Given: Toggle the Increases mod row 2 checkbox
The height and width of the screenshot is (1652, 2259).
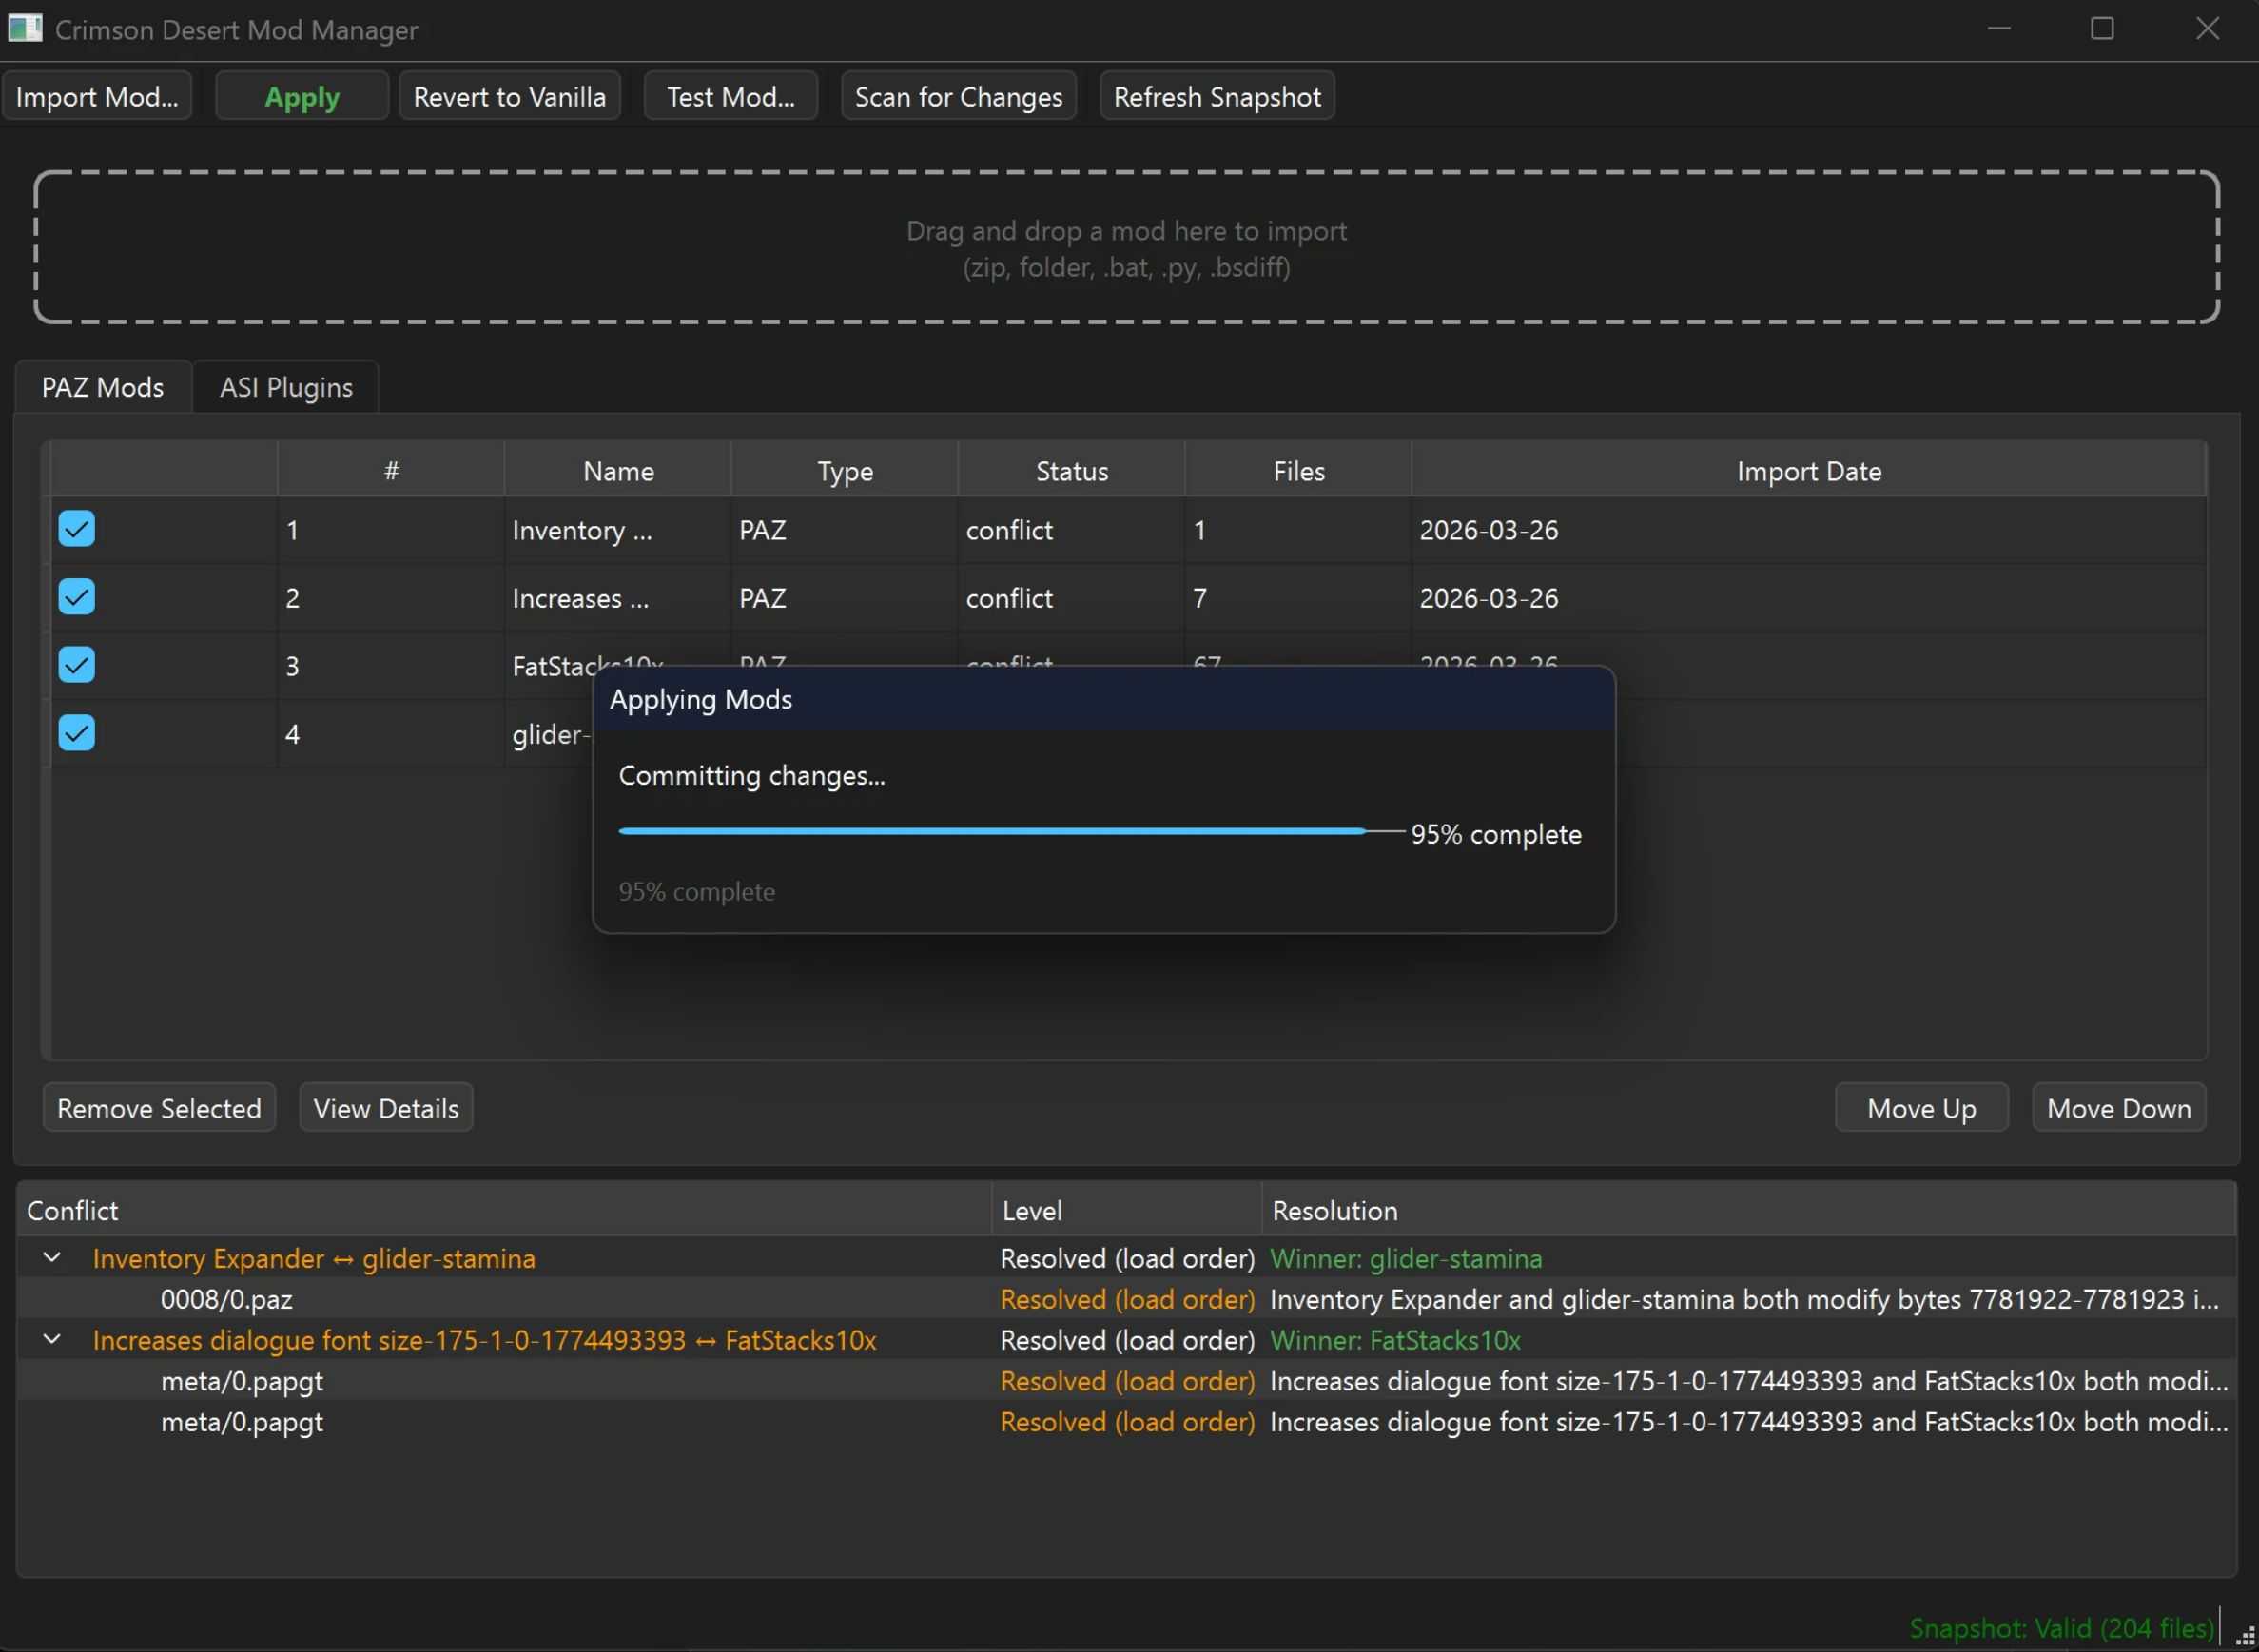Looking at the screenshot, I should click(76, 597).
